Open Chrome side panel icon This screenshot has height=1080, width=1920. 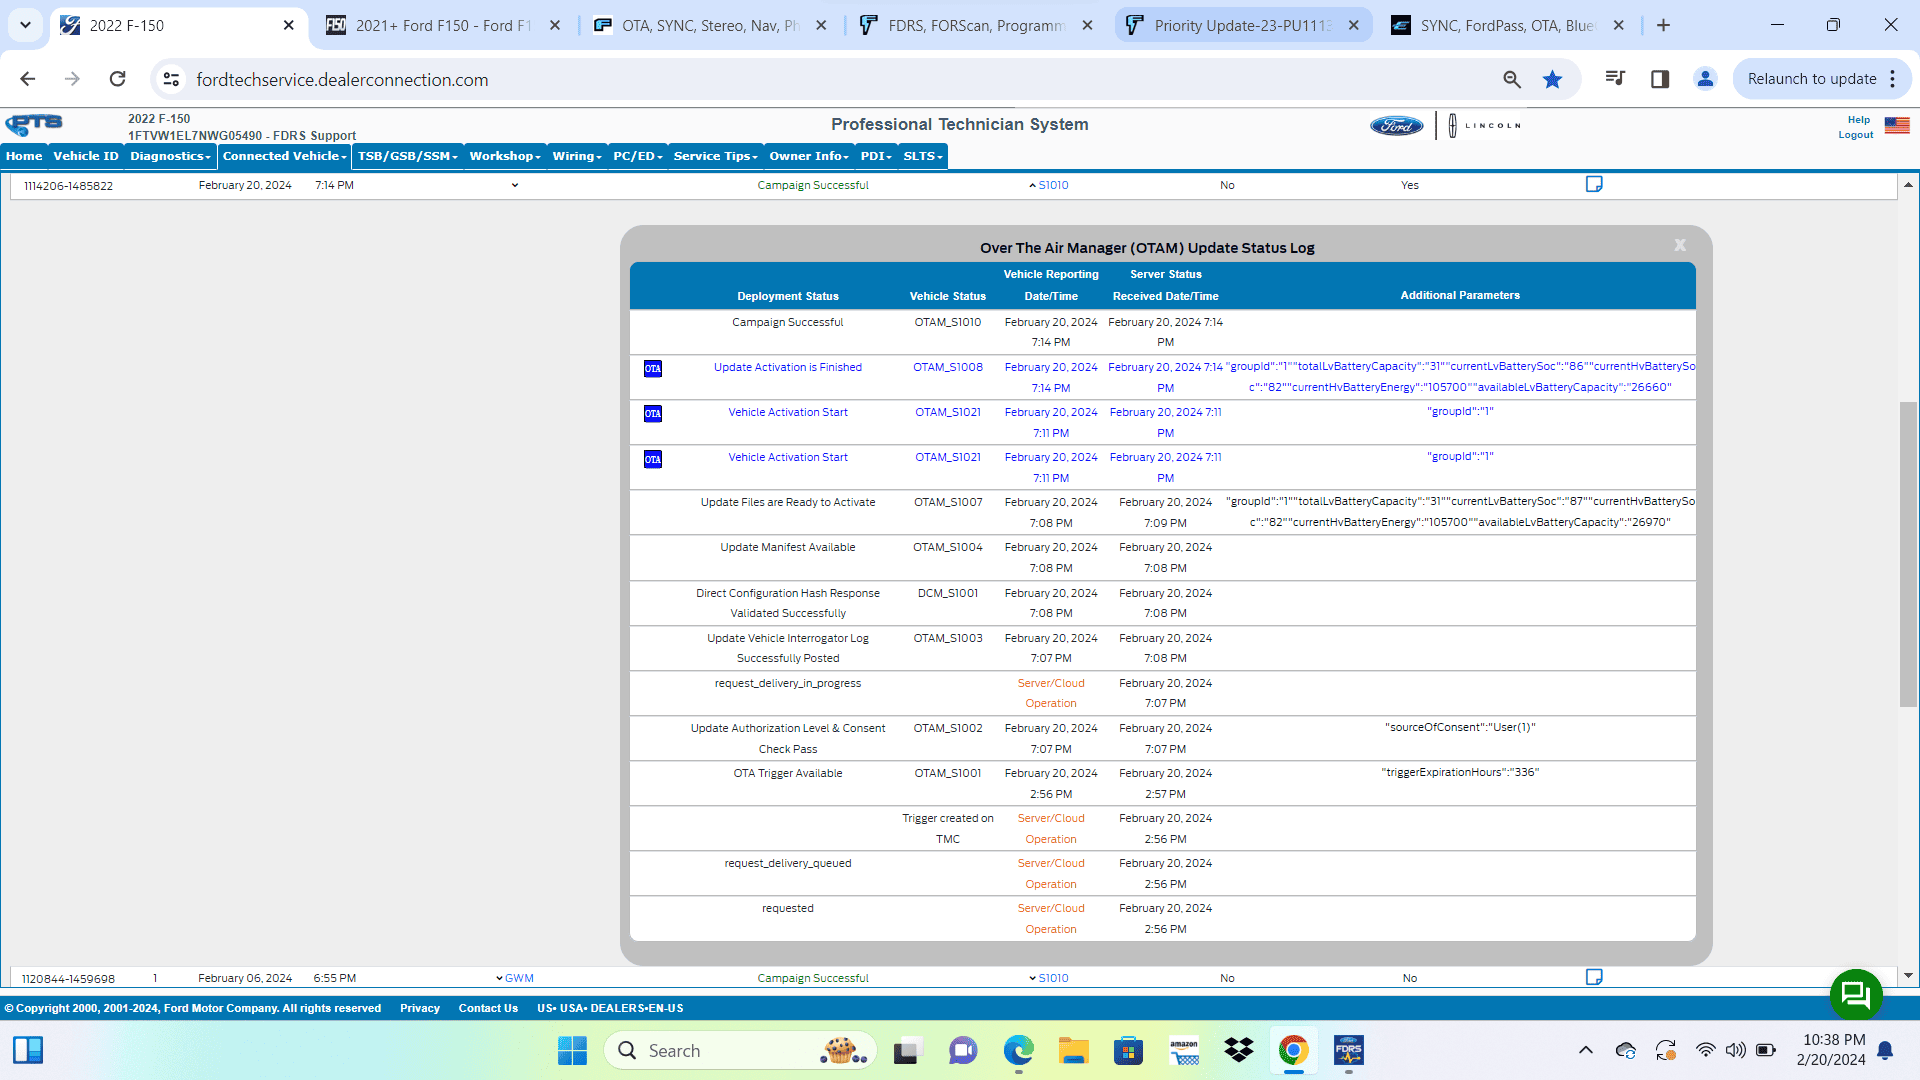(1660, 79)
